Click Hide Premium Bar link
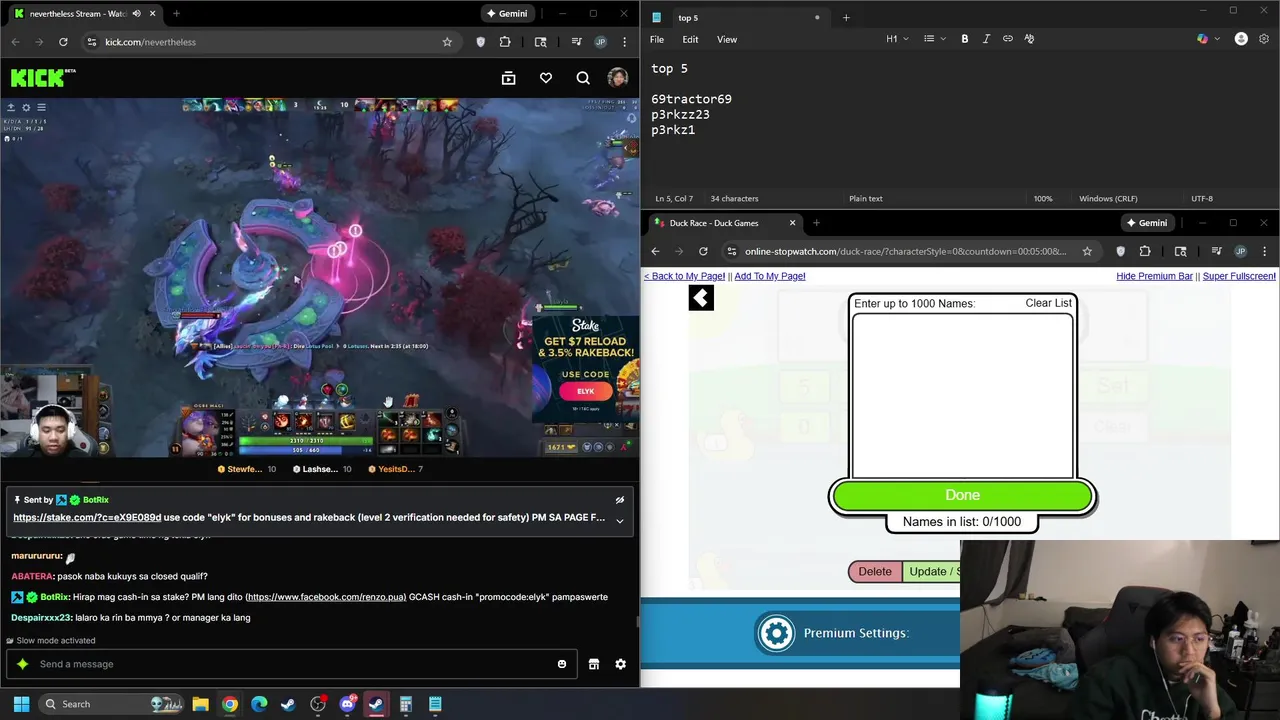The image size is (1280, 720). (1154, 276)
